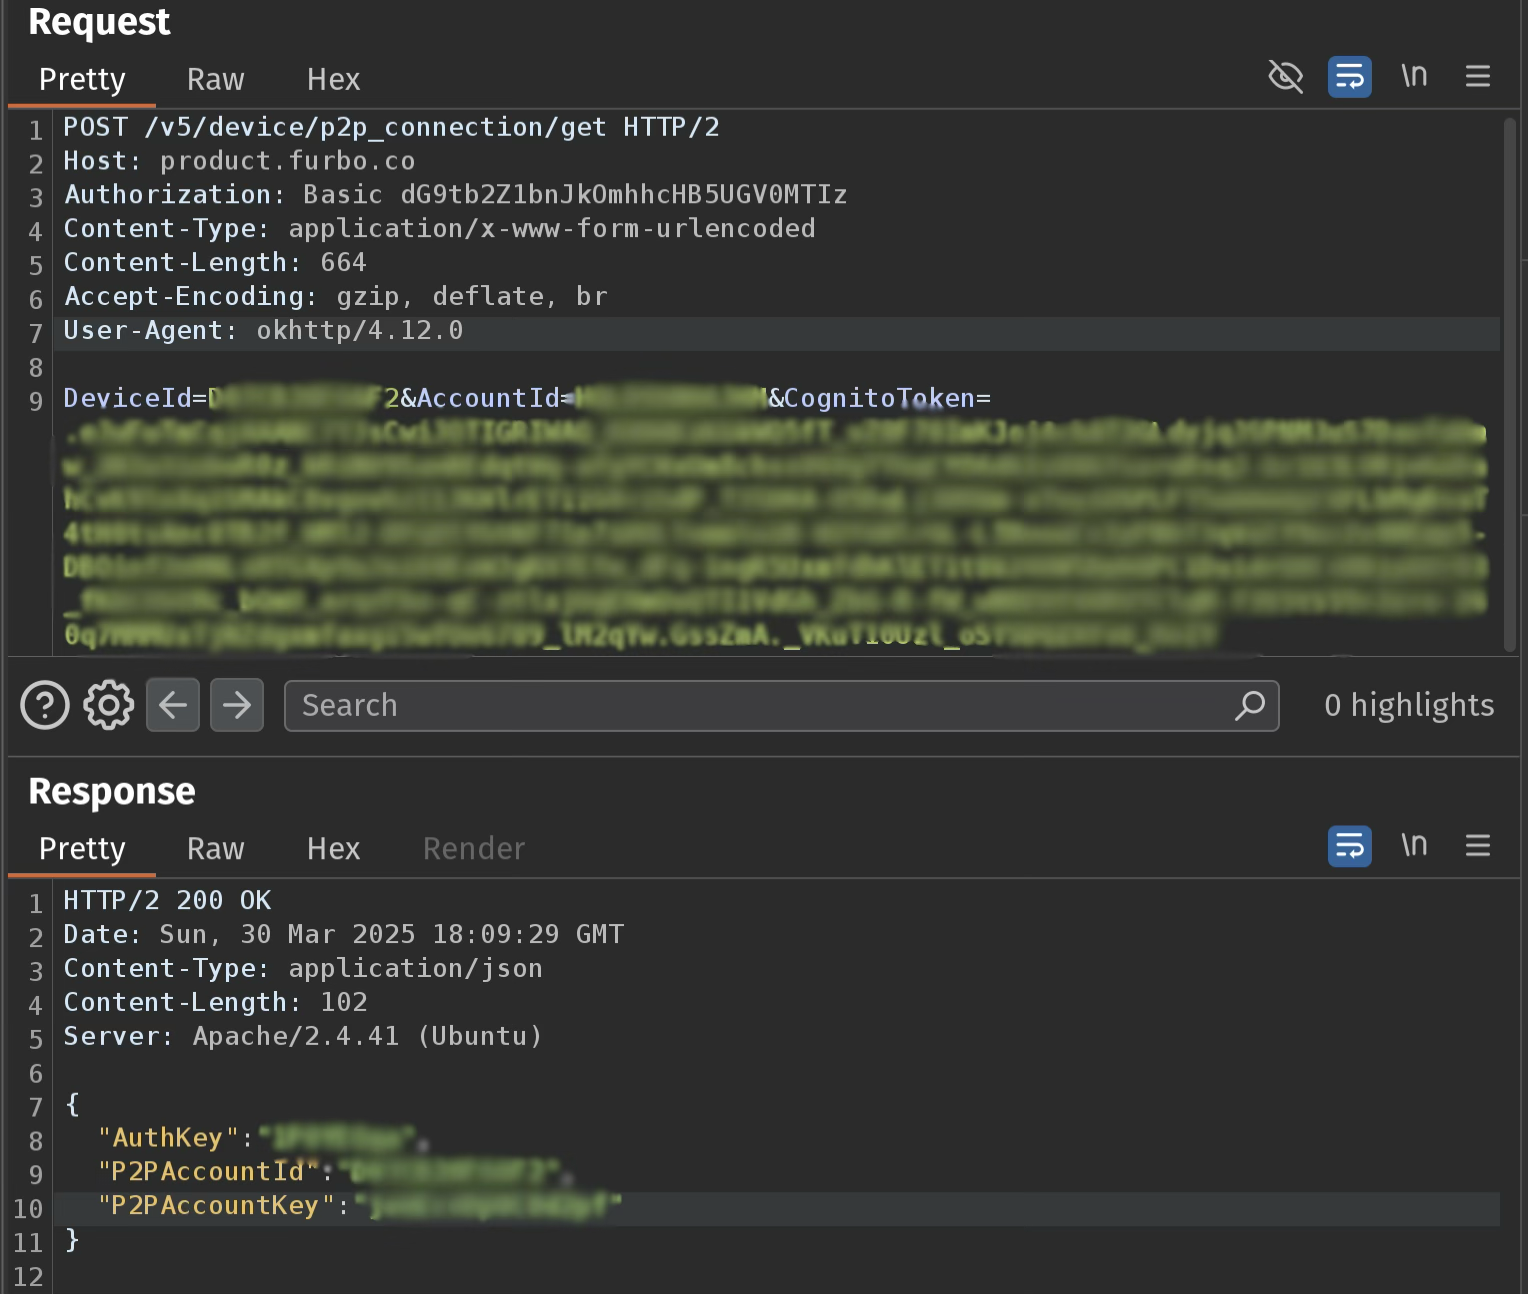This screenshot has width=1528, height=1294.
Task: Switch to the Request Raw tab
Action: pos(216,79)
